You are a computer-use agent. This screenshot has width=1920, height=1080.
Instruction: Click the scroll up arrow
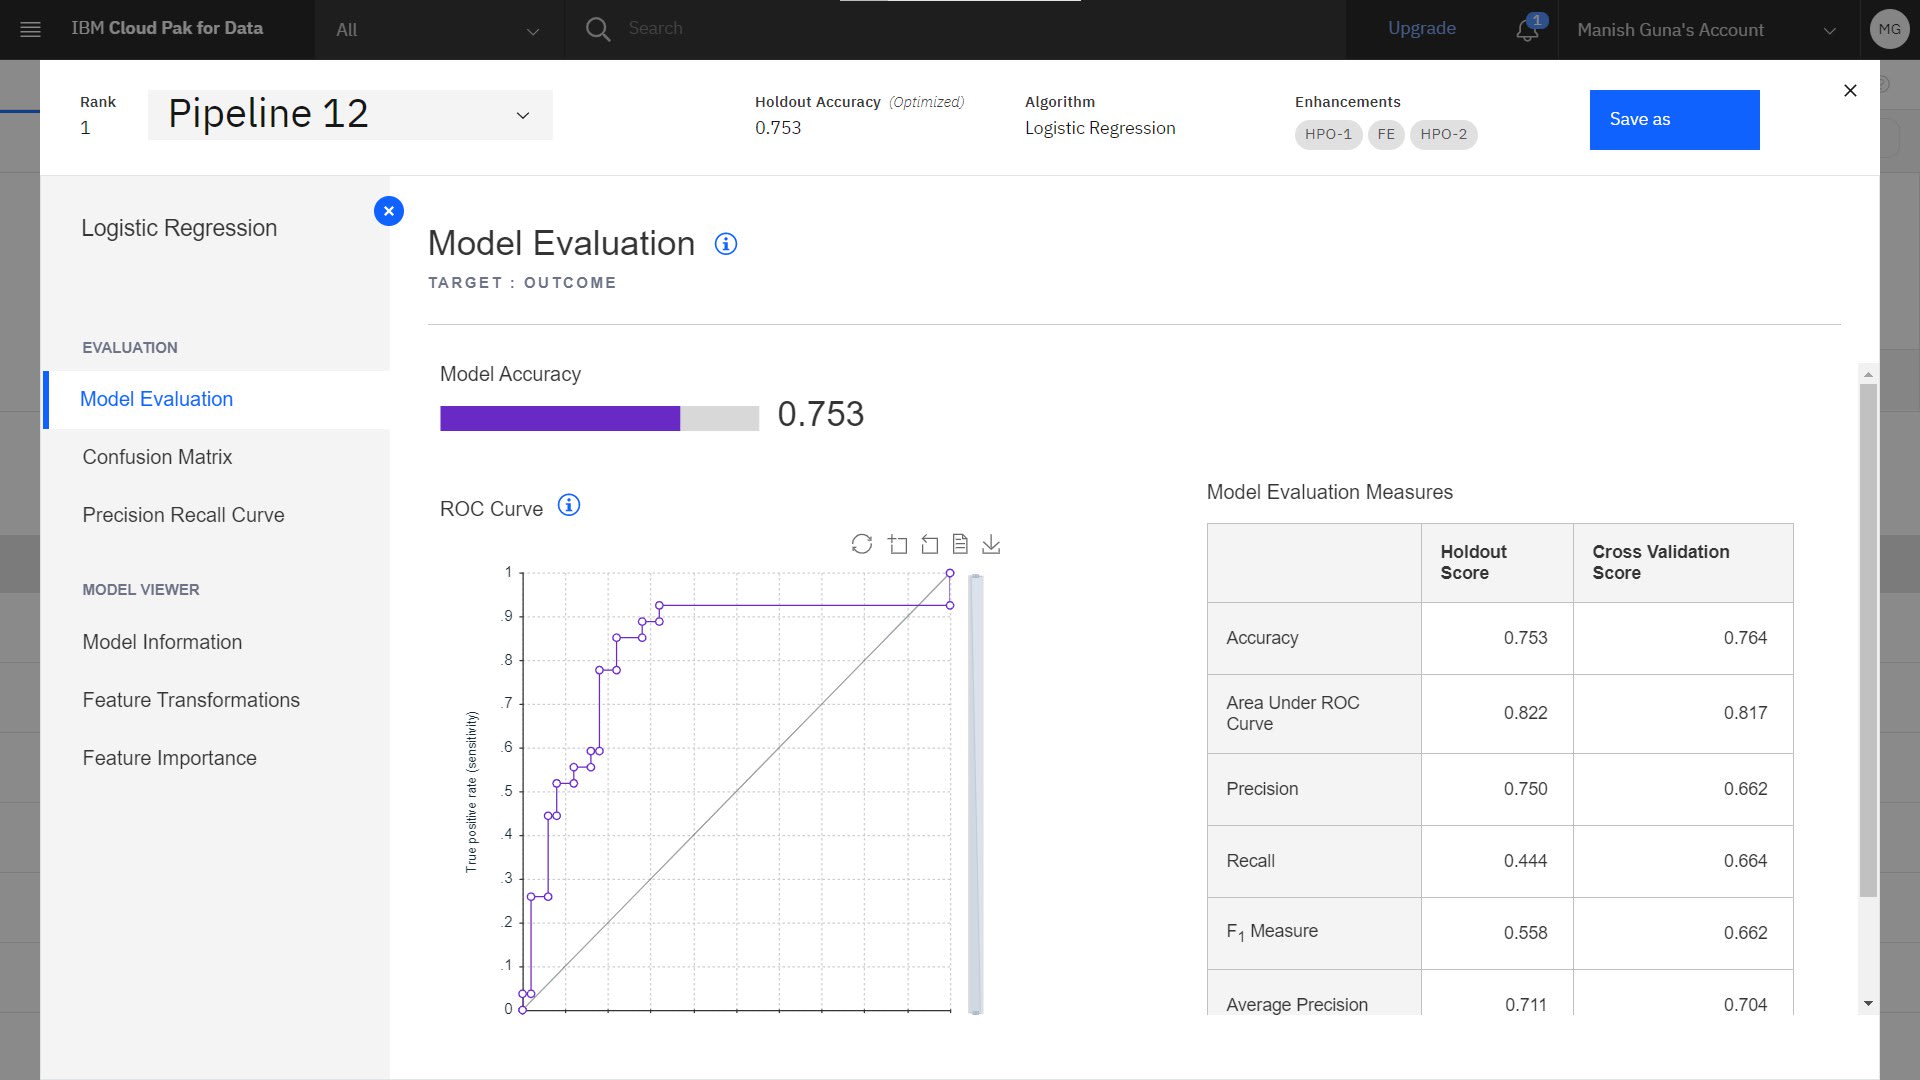[x=1868, y=374]
